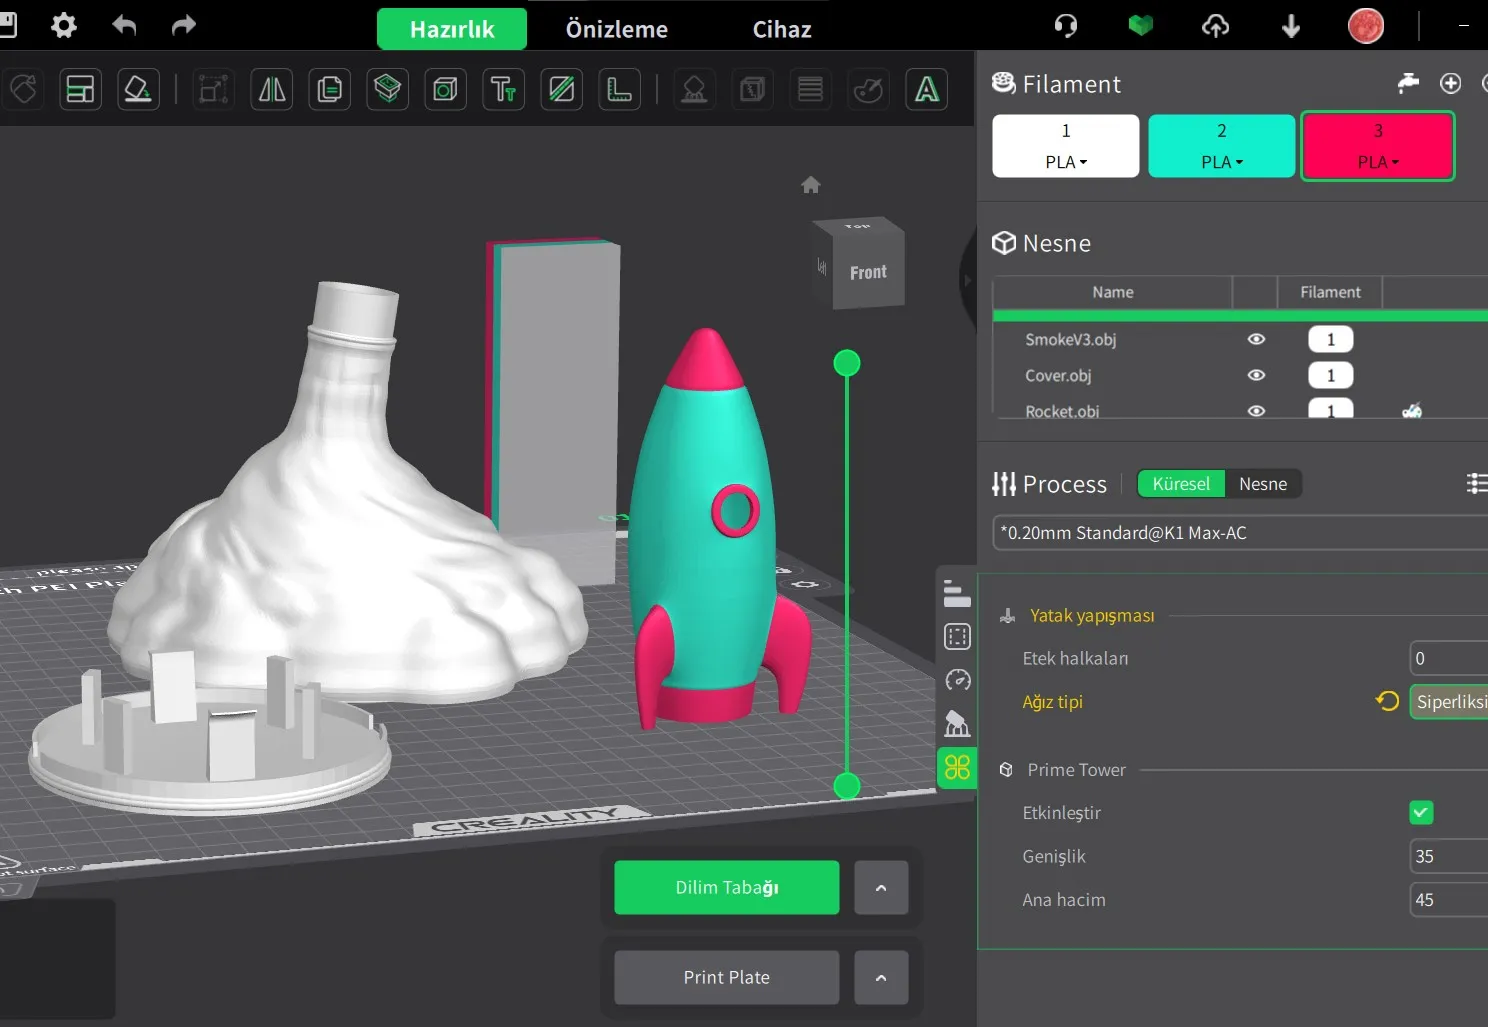This screenshot has height=1027, width=1488.
Task: Select the text emboss tool icon
Action: click(x=503, y=90)
